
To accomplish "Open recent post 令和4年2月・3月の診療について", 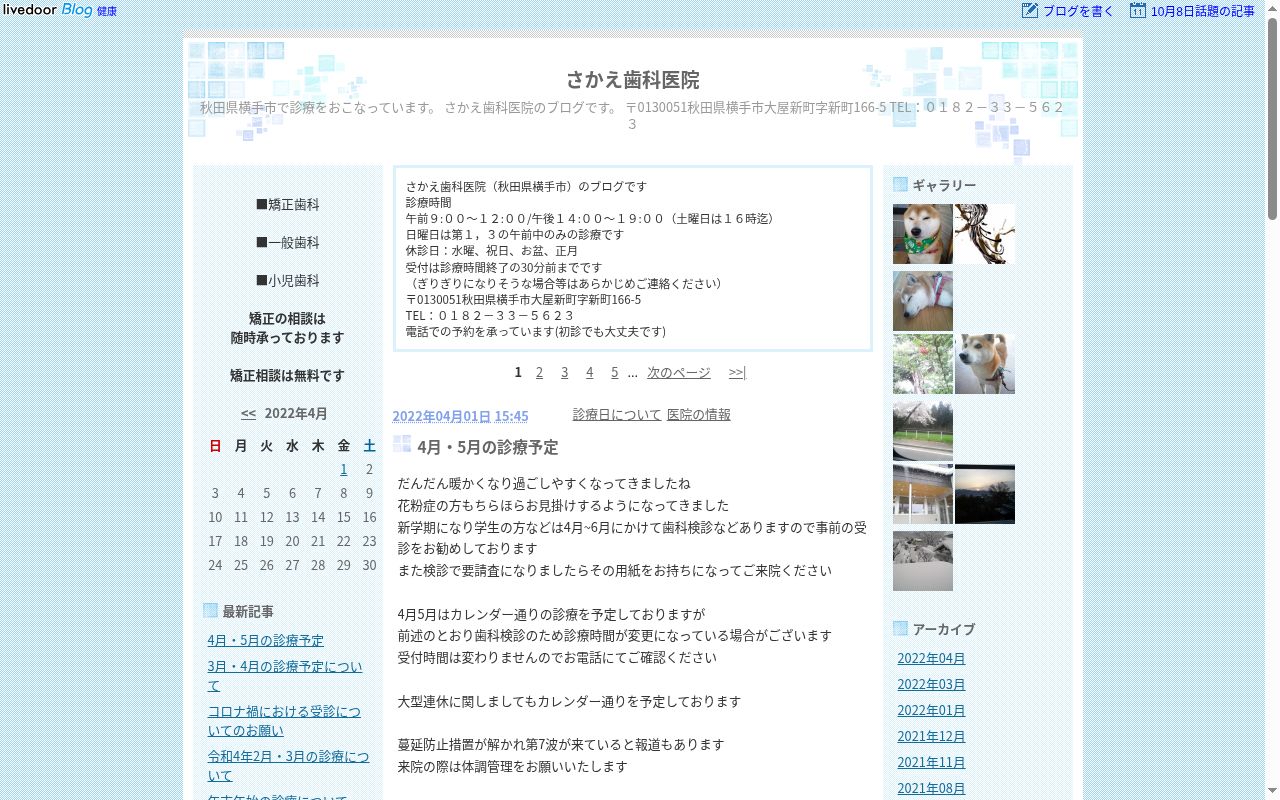I will click(x=288, y=766).
